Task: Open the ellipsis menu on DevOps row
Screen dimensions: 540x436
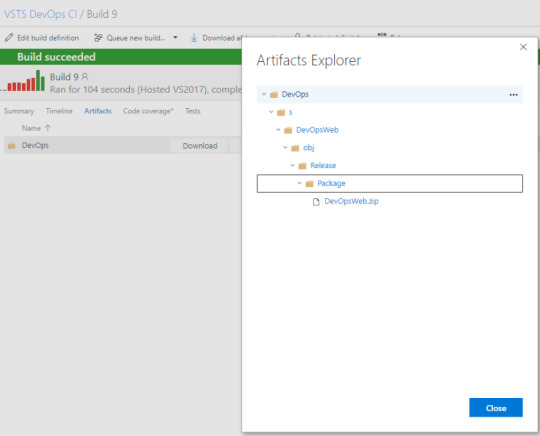Action: tap(513, 95)
